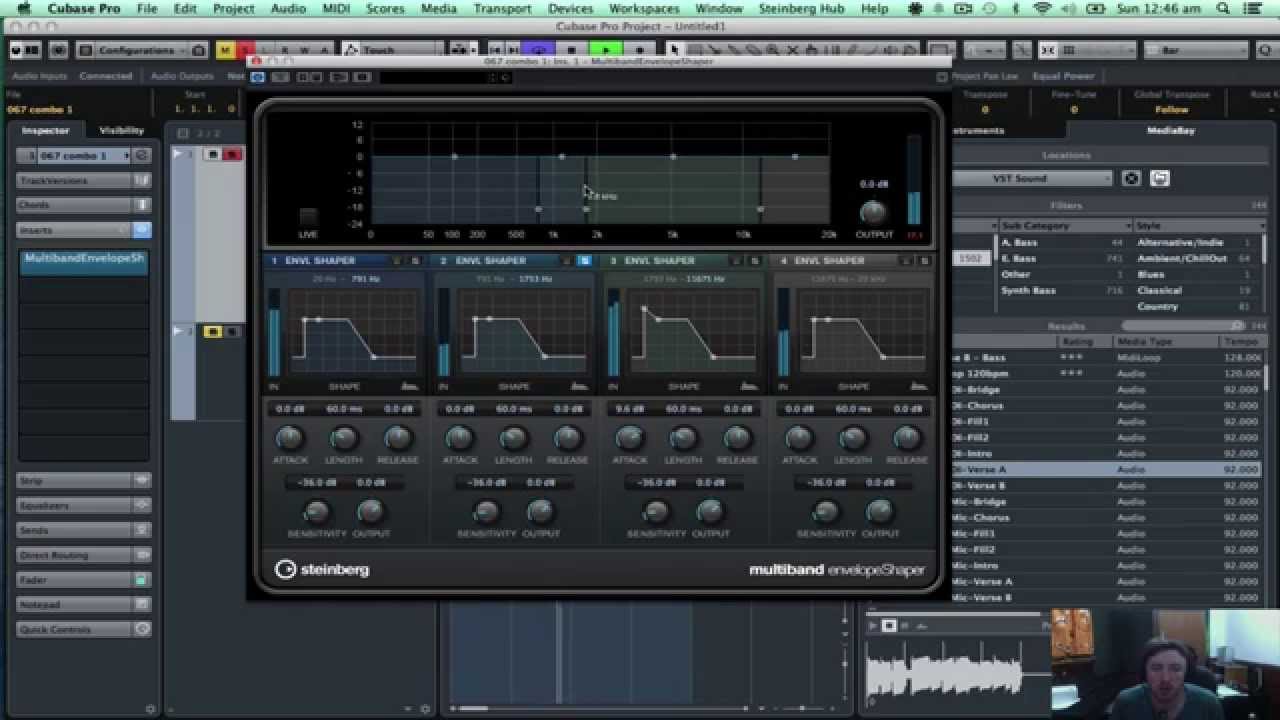This screenshot has width=1280, height=720.
Task: Solo band 4 Envl Shaper
Action: 925,261
